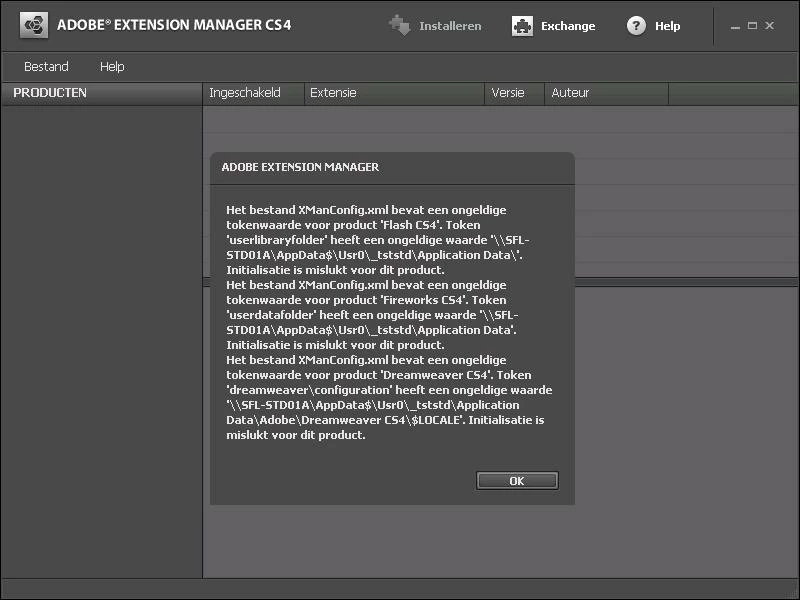Dismiss the error dialog with OK
Image resolution: width=800 pixels, height=600 pixels.
pyautogui.click(x=517, y=481)
